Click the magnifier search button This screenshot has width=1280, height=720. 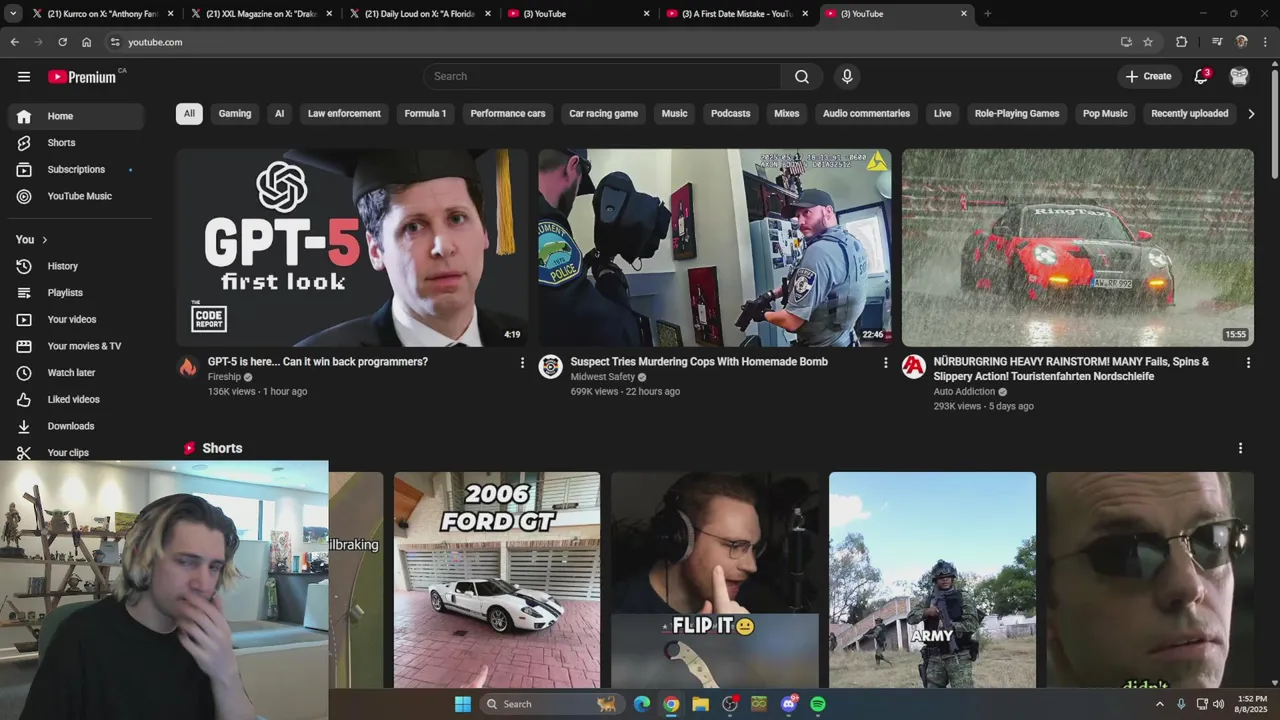(x=802, y=76)
